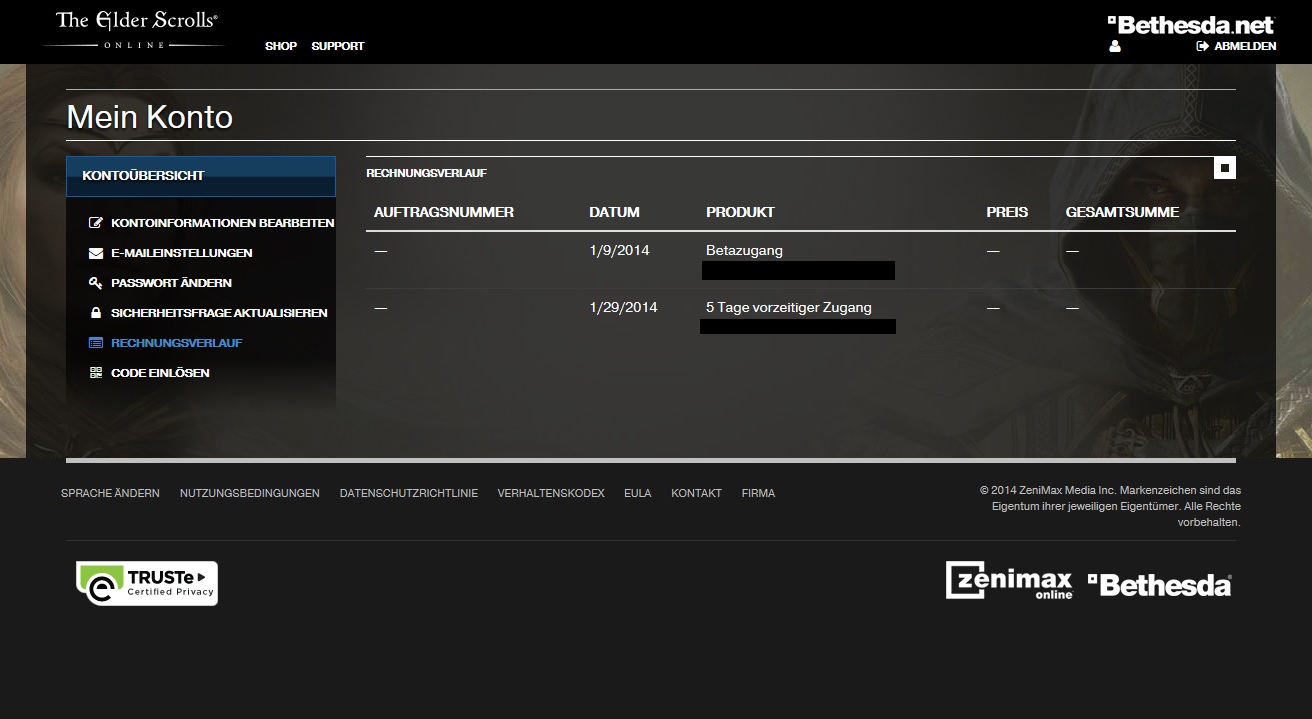Open Datenschutzrichtlinie footer link

[x=409, y=493]
